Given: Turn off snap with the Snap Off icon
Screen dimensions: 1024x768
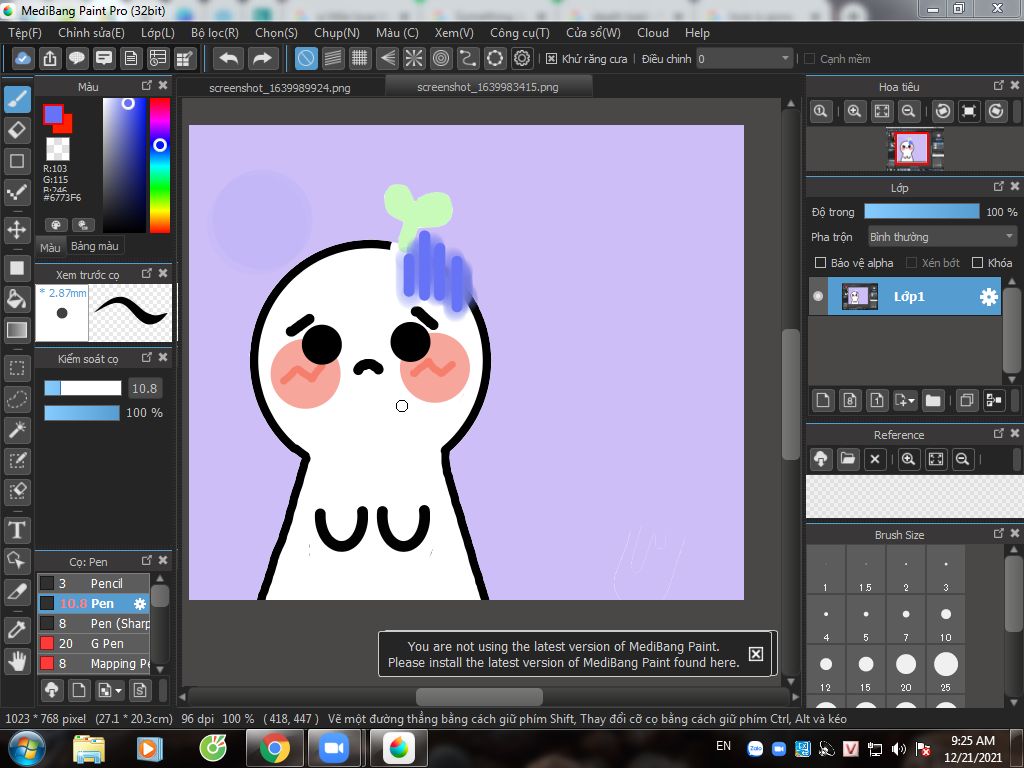Looking at the screenshot, I should tap(306, 59).
